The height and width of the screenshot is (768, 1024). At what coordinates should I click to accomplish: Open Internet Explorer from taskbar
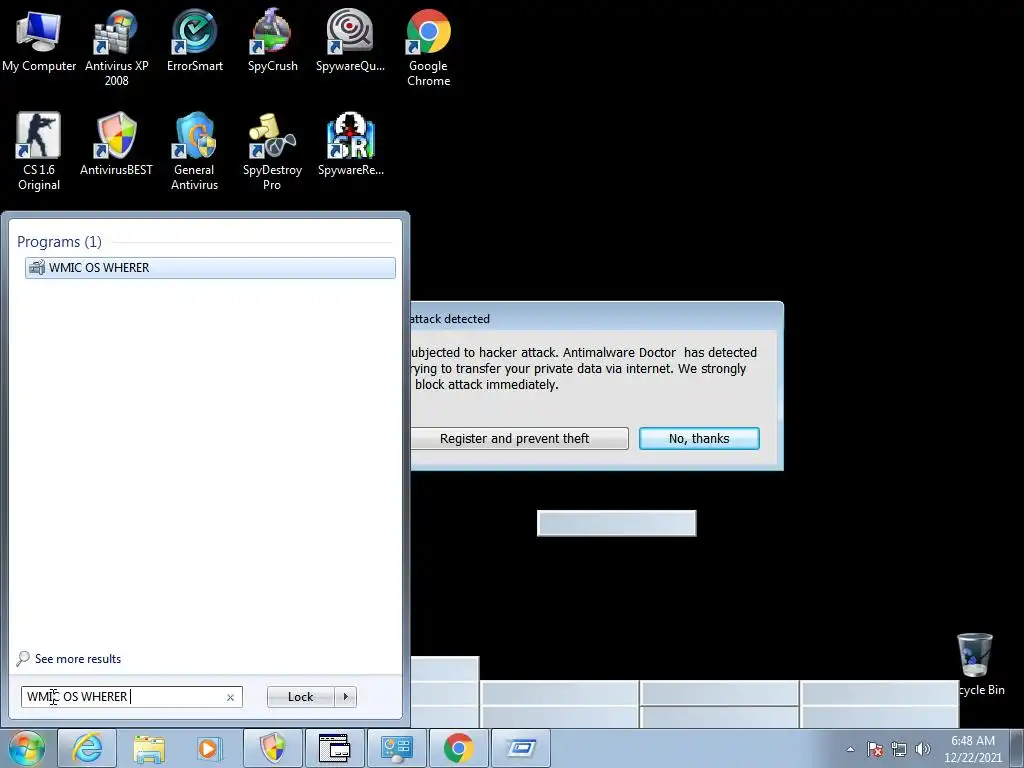pos(88,748)
